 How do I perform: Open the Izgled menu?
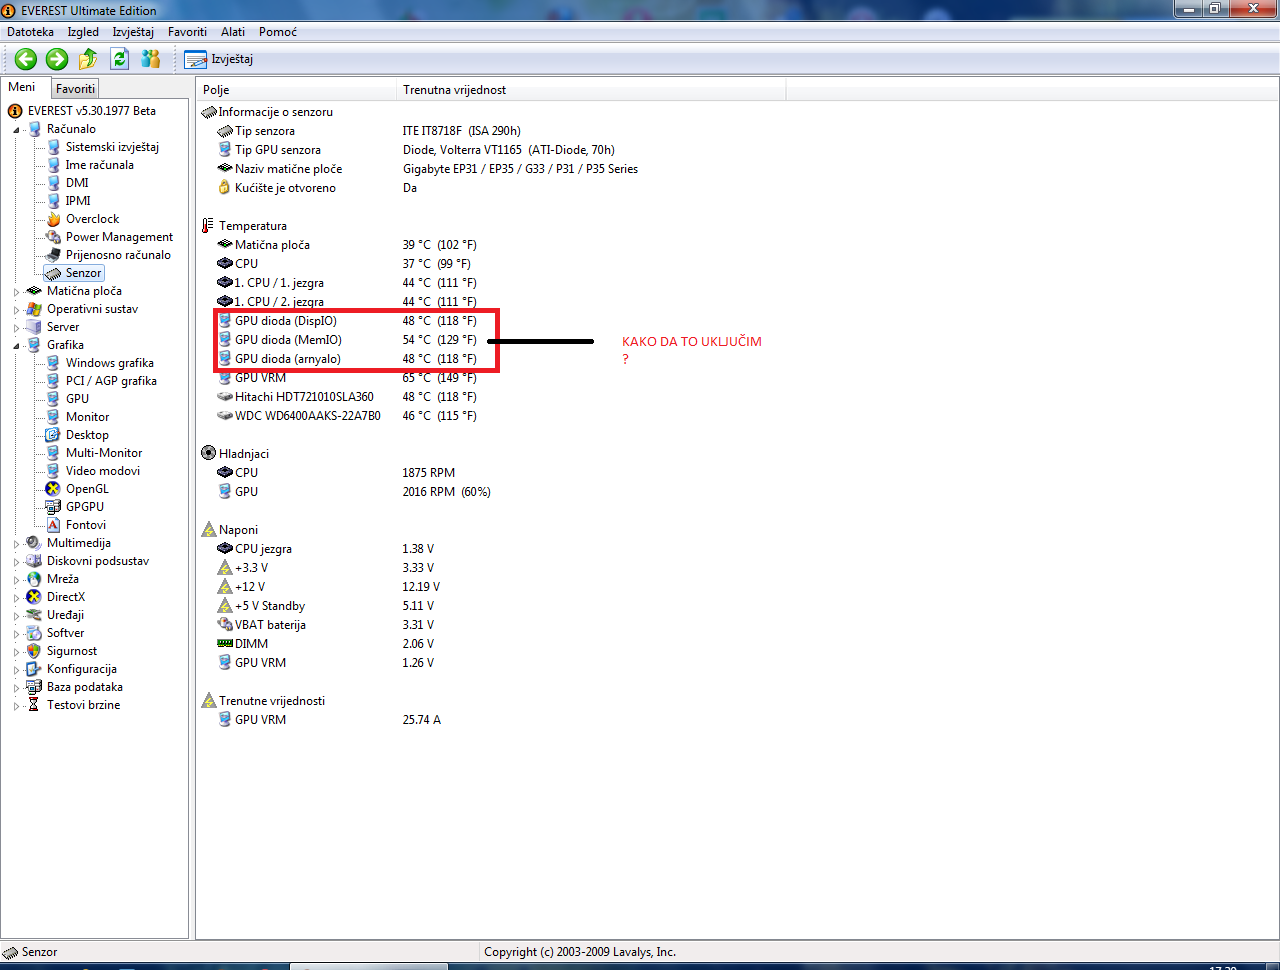click(83, 32)
